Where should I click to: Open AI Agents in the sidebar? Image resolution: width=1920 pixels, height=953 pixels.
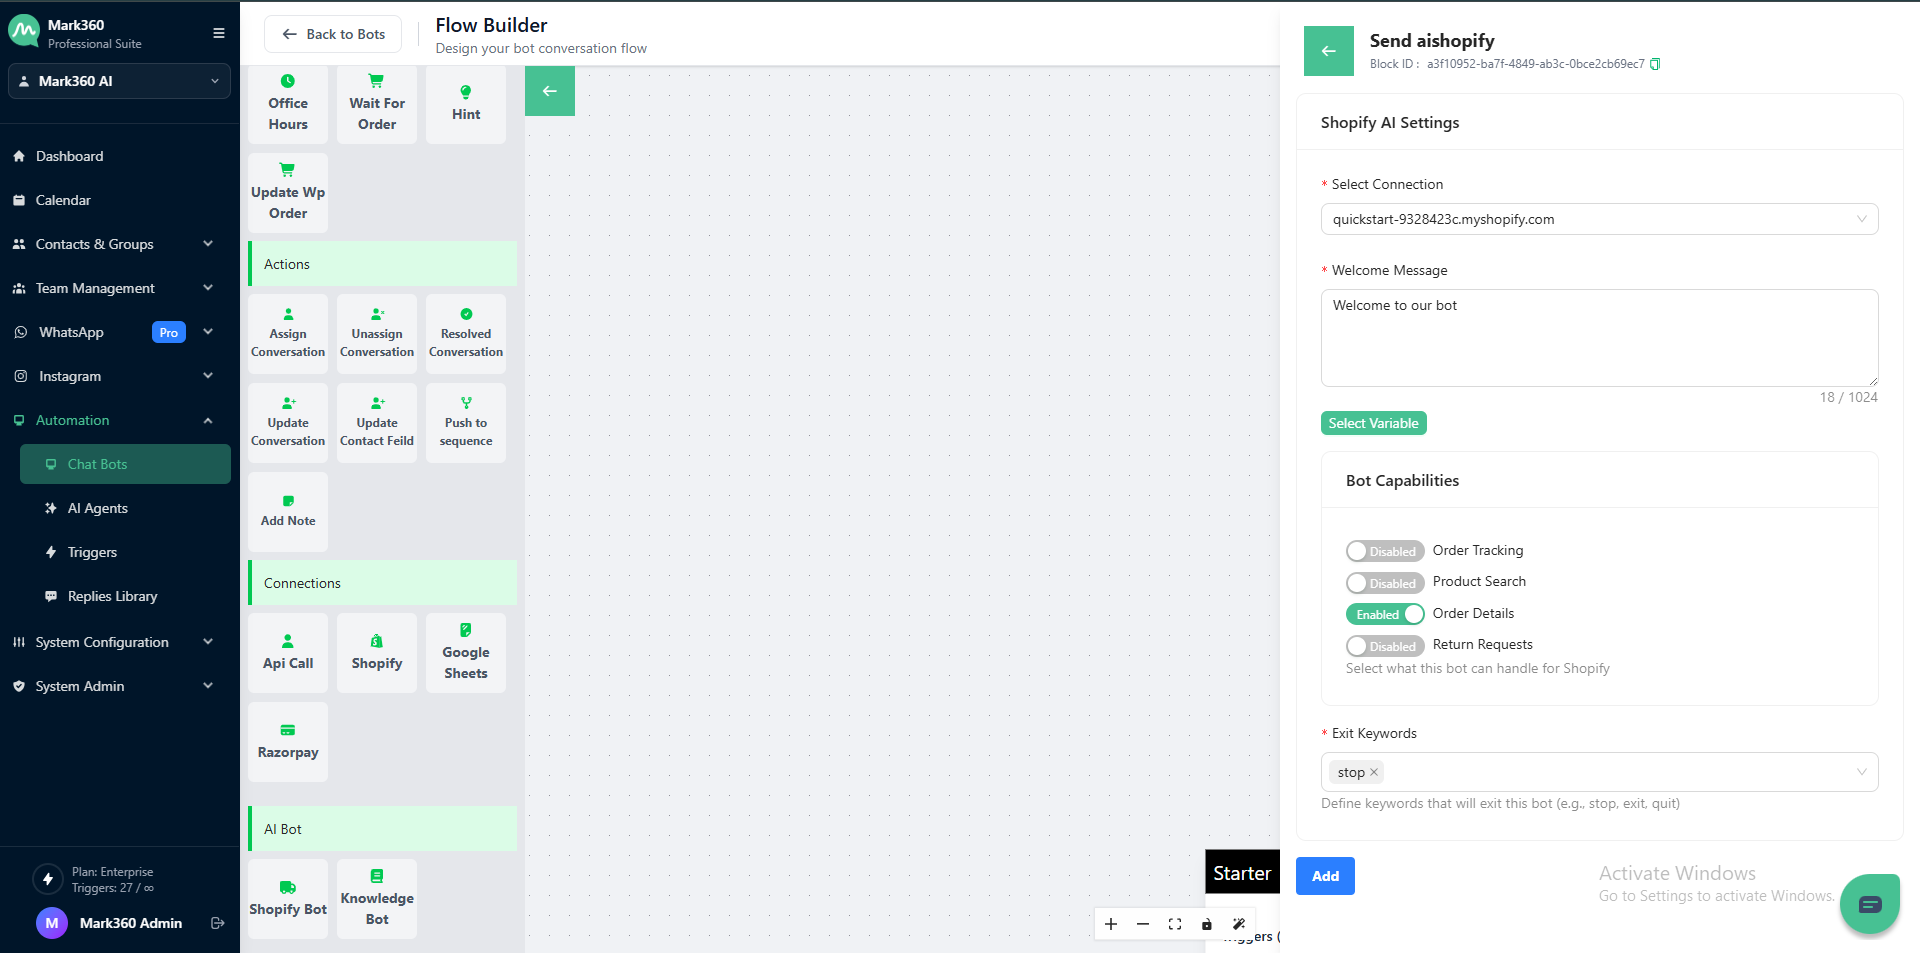[98, 508]
